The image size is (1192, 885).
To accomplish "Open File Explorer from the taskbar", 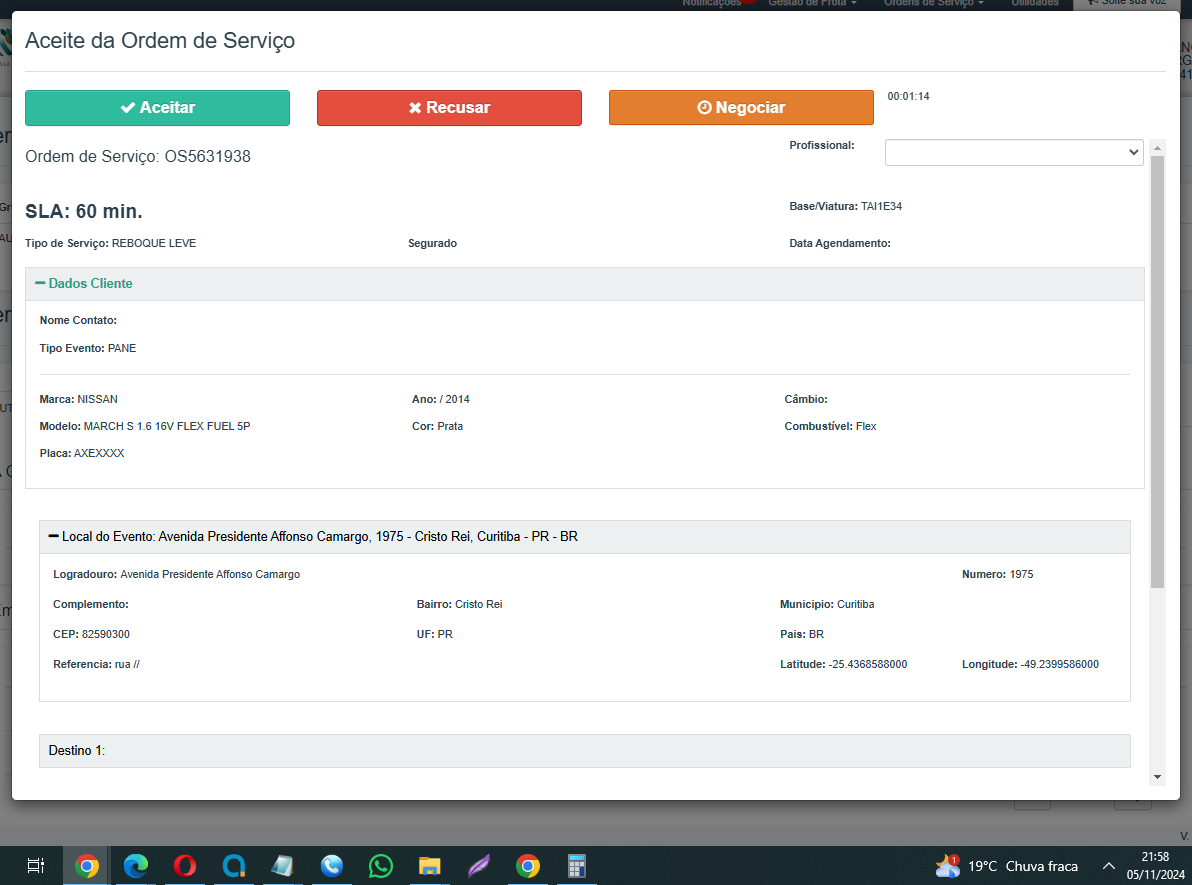I will (430, 866).
